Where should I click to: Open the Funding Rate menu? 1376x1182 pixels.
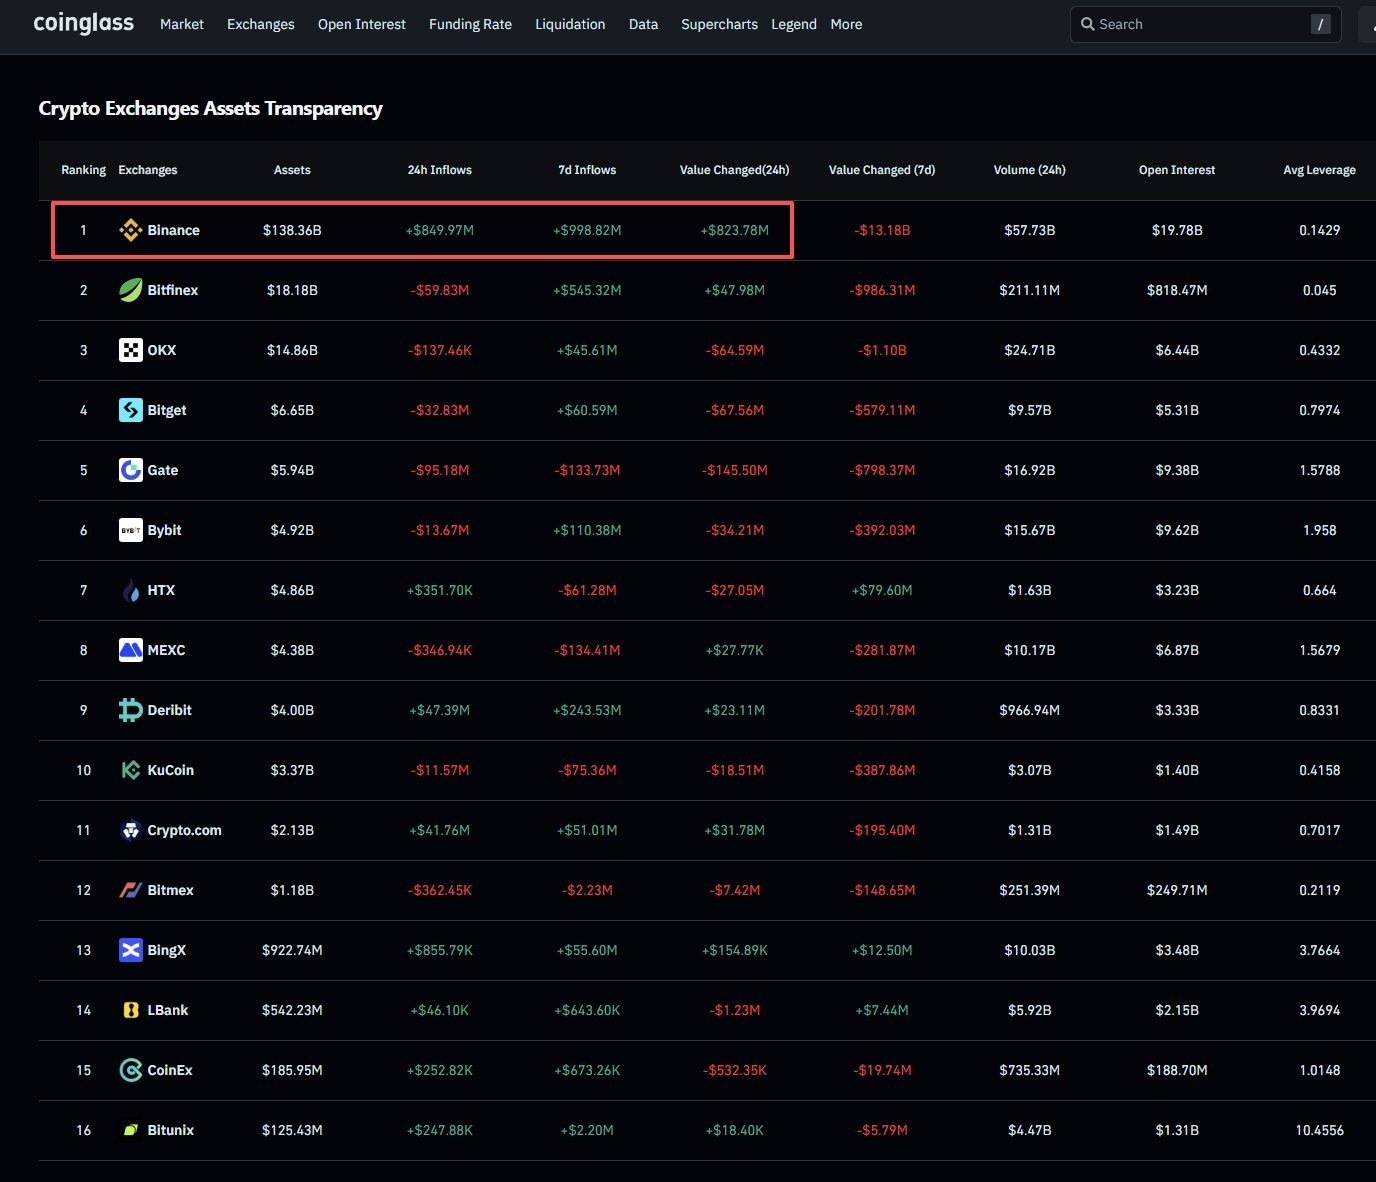[x=470, y=24]
